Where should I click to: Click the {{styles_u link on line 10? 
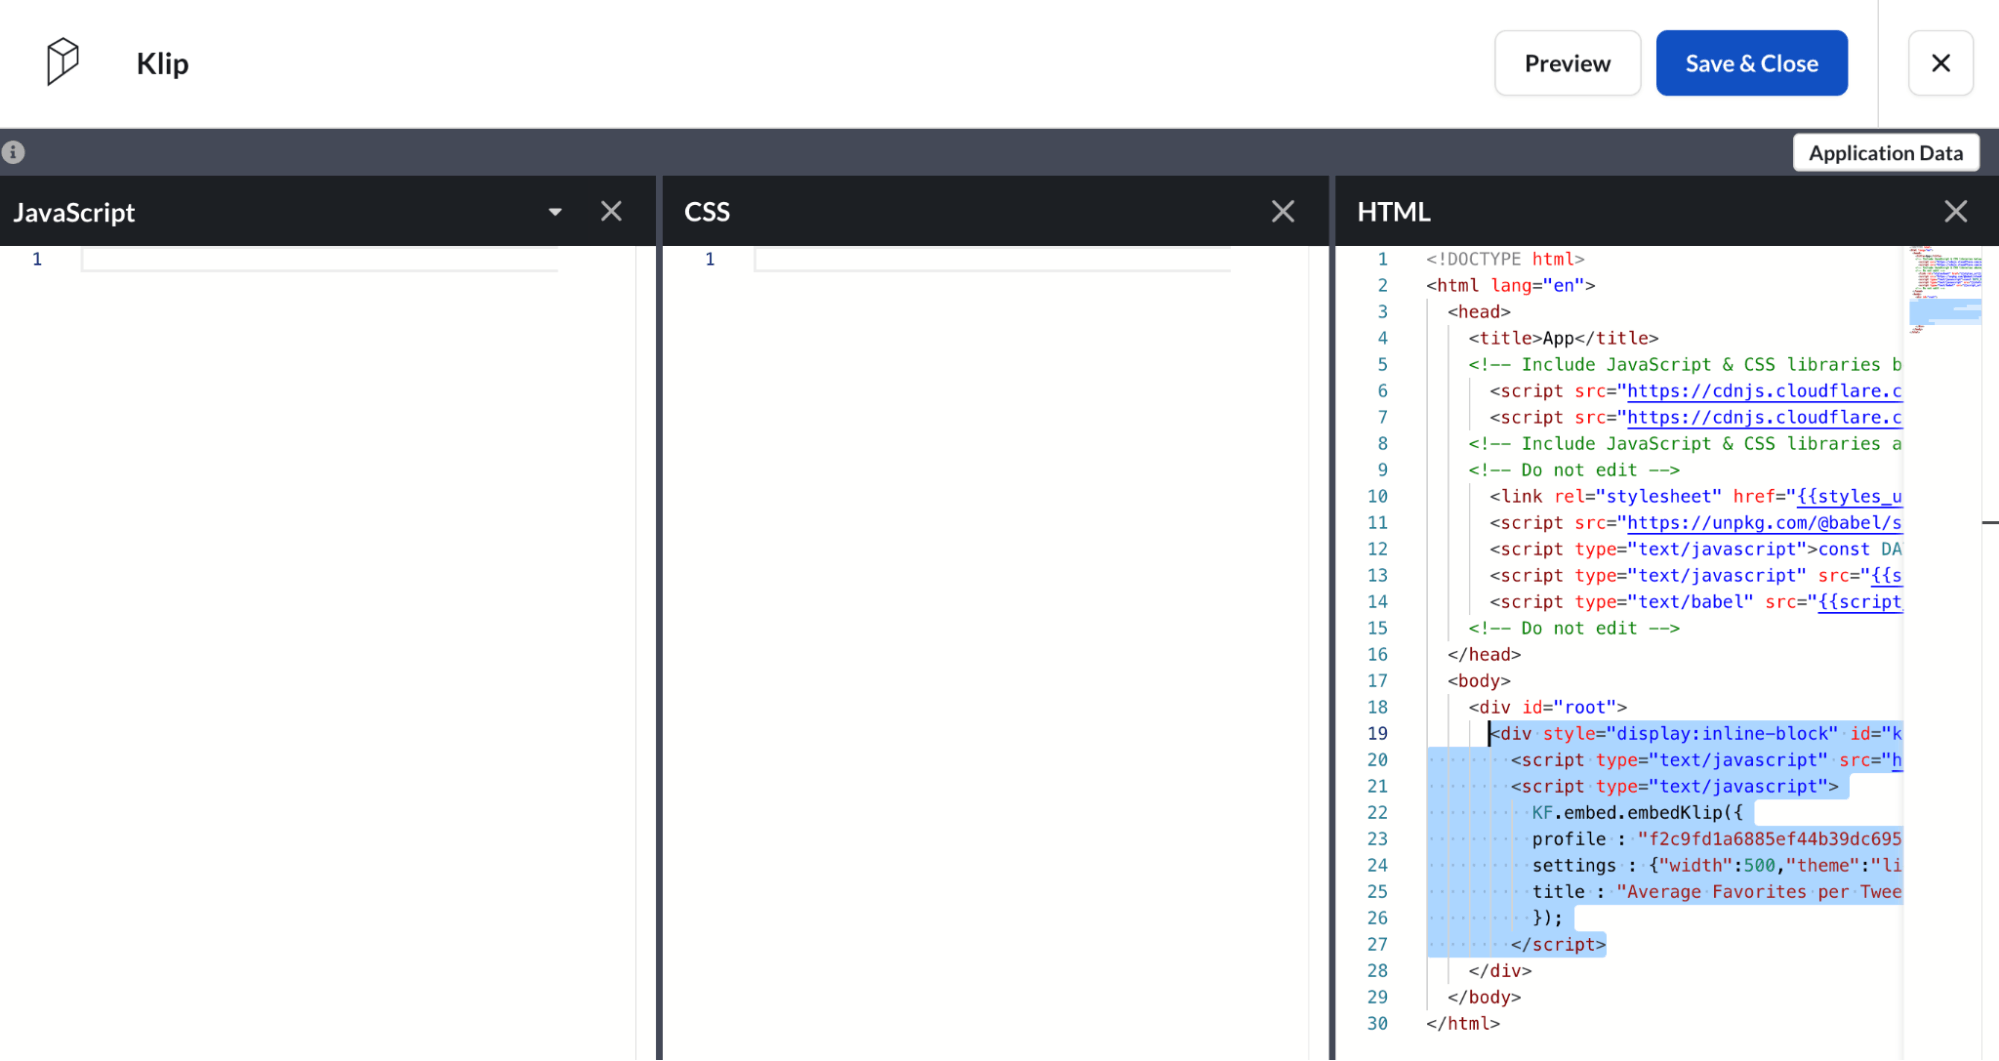pyautogui.click(x=1849, y=497)
